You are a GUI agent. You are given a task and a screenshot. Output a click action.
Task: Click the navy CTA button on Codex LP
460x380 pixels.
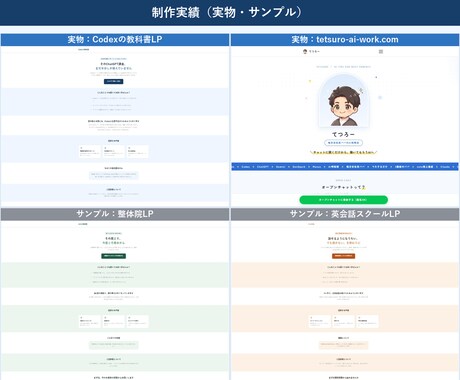pyautogui.click(x=114, y=81)
